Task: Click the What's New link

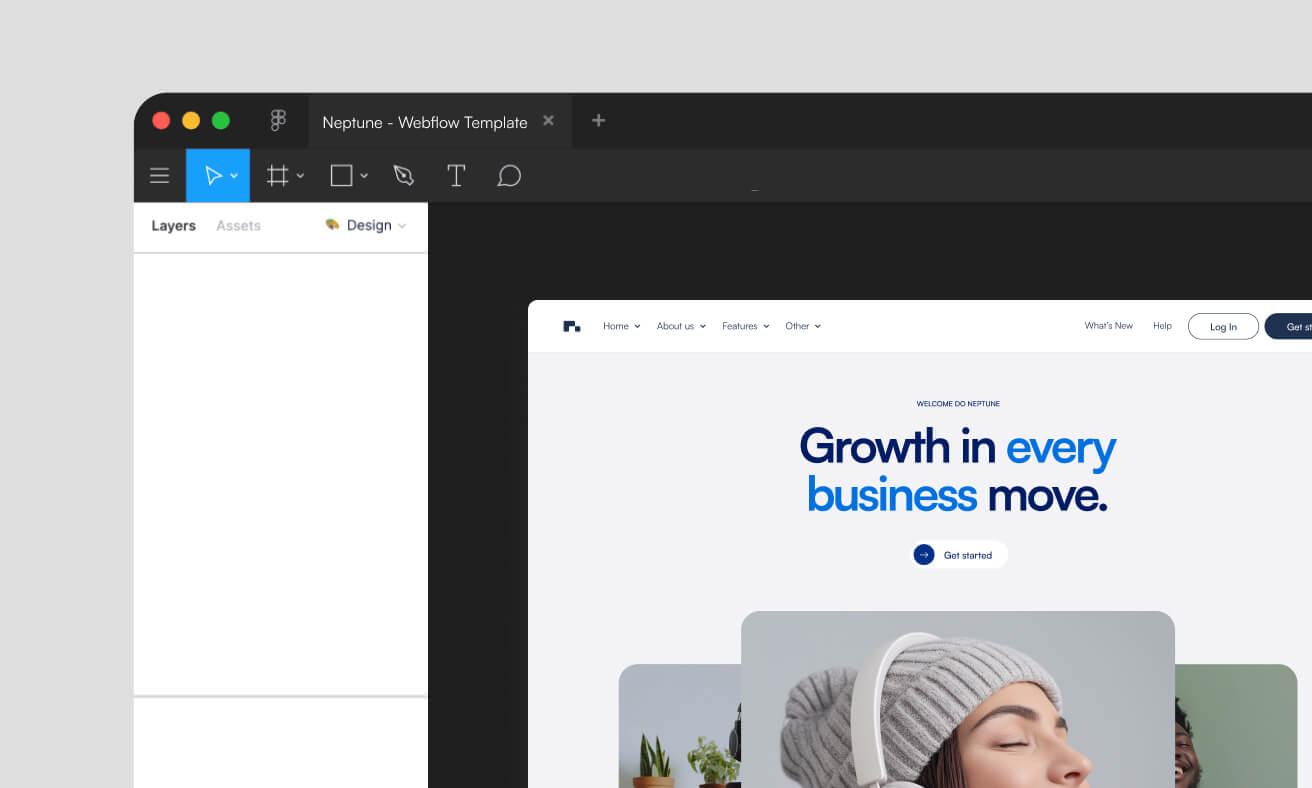Action: tap(1108, 326)
